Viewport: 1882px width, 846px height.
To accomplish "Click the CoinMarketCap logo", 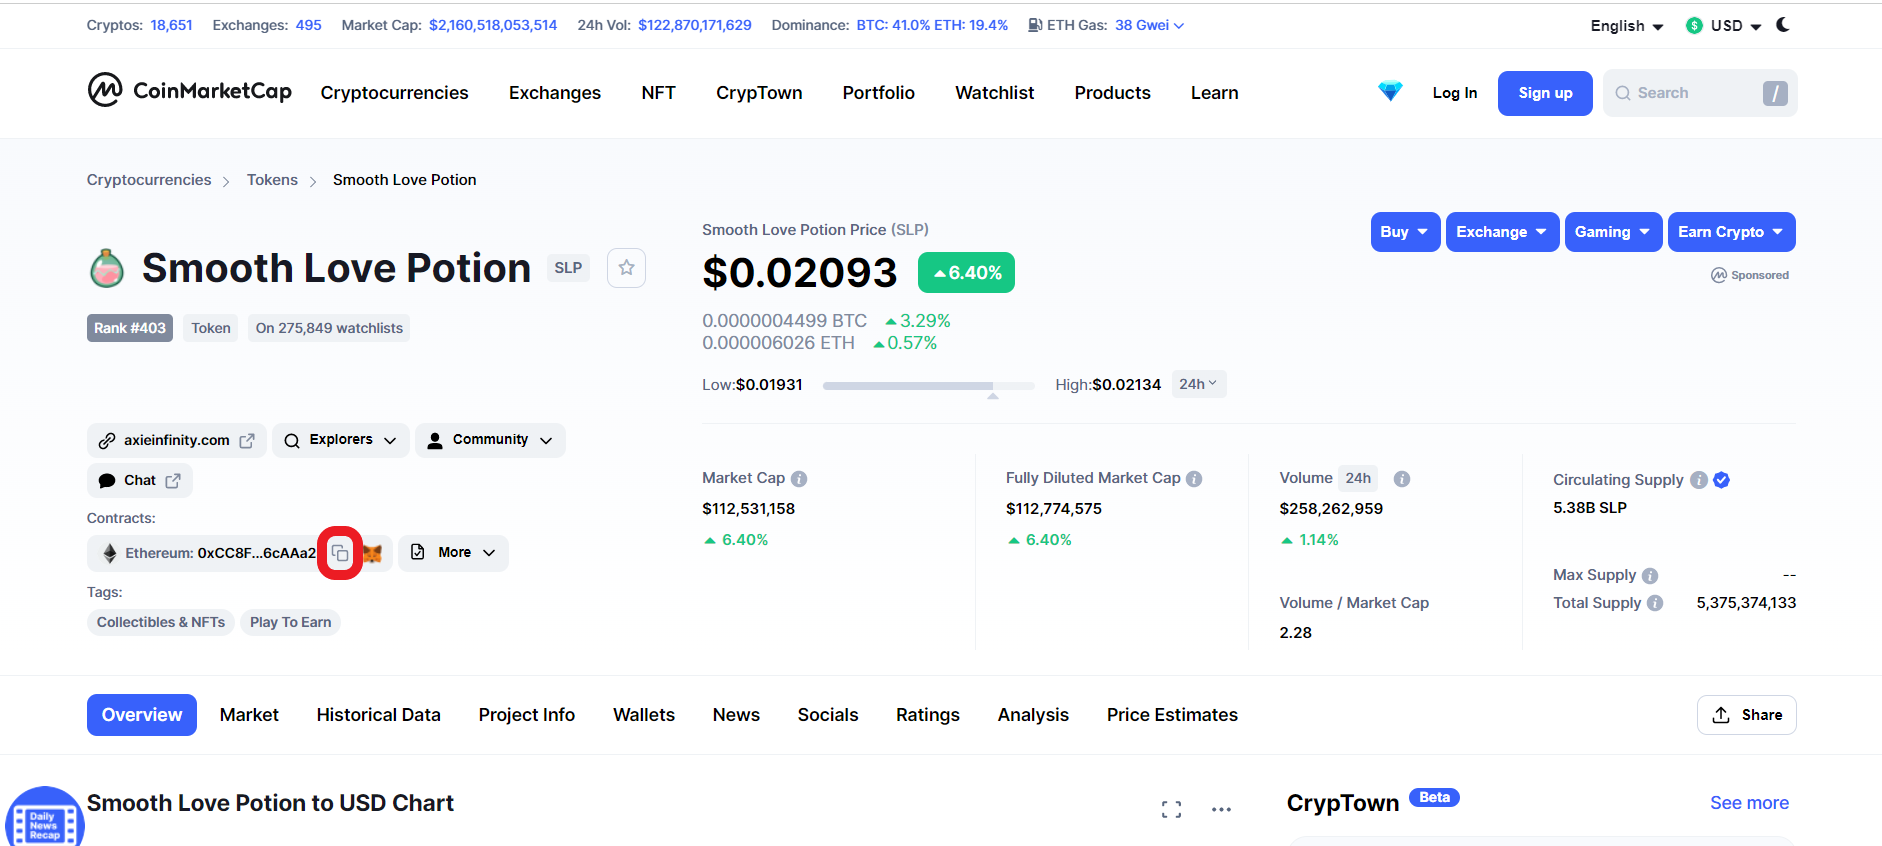I will (189, 91).
